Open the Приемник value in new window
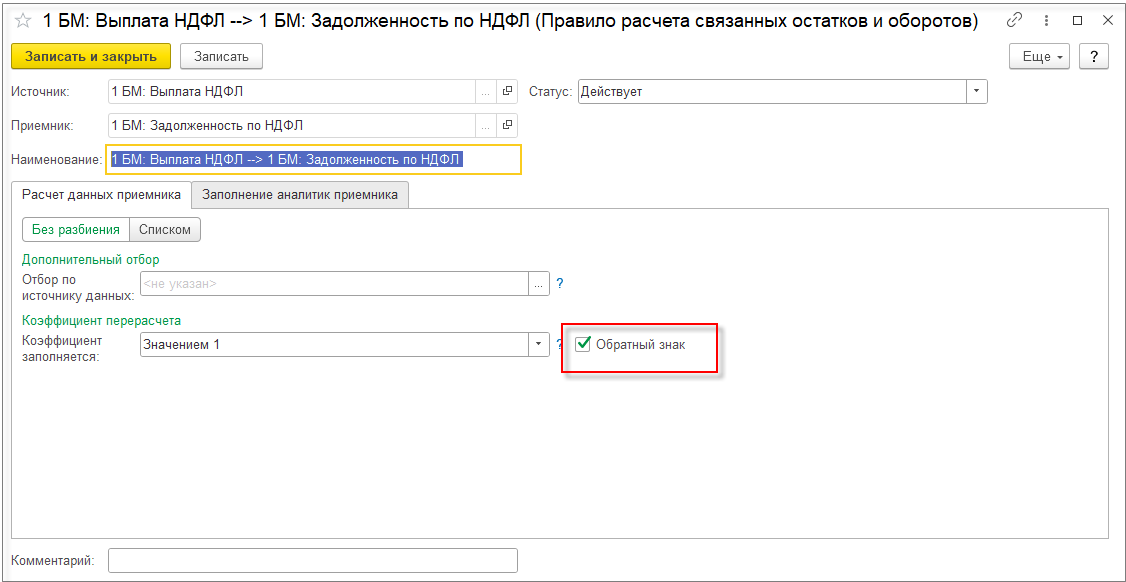 (x=507, y=125)
